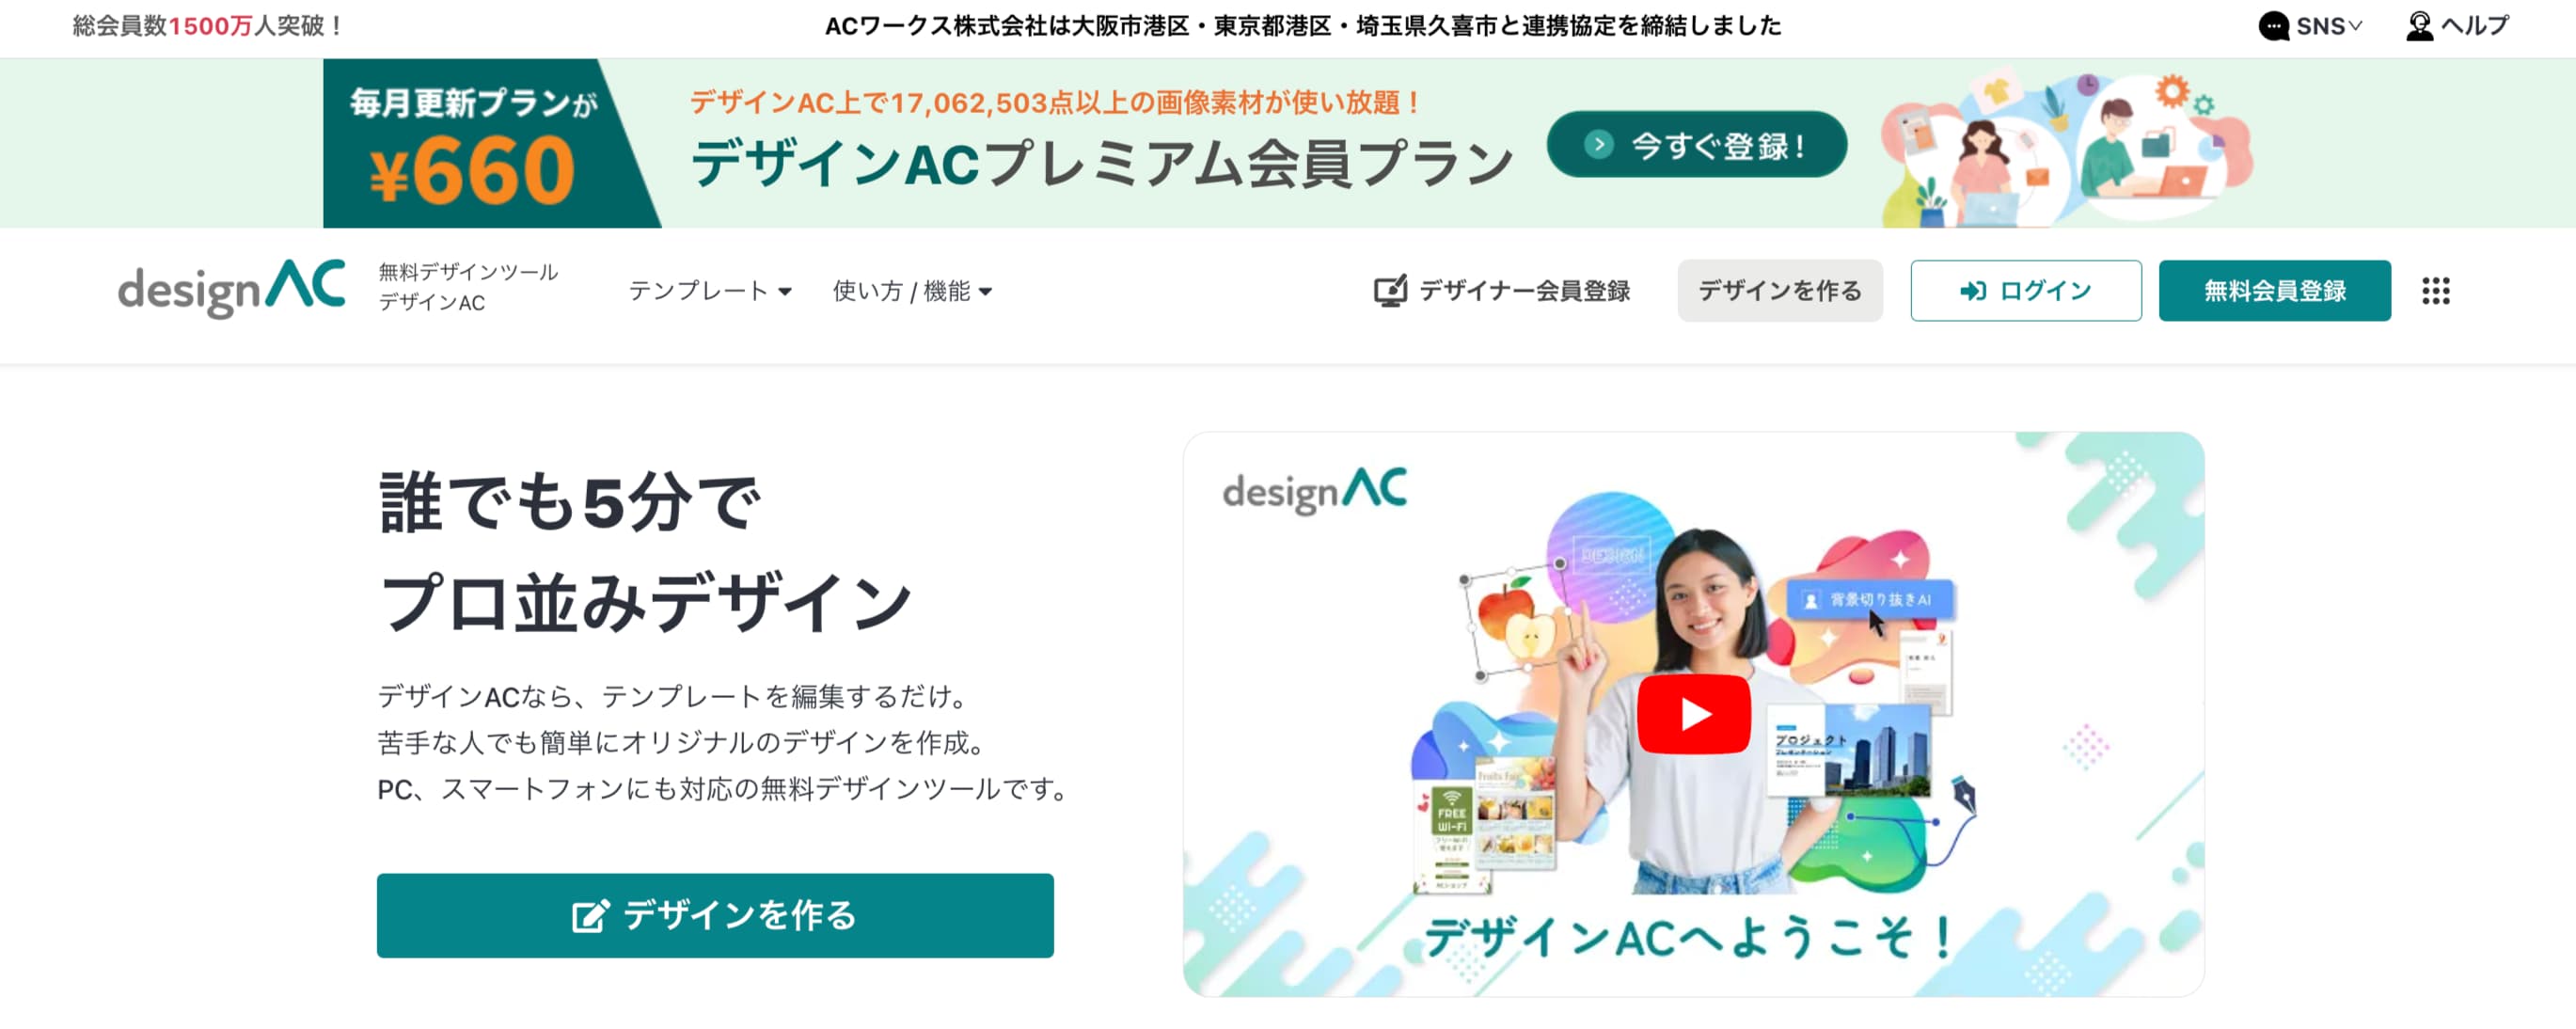Click the 今すぐ登録! banner button

[1696, 145]
